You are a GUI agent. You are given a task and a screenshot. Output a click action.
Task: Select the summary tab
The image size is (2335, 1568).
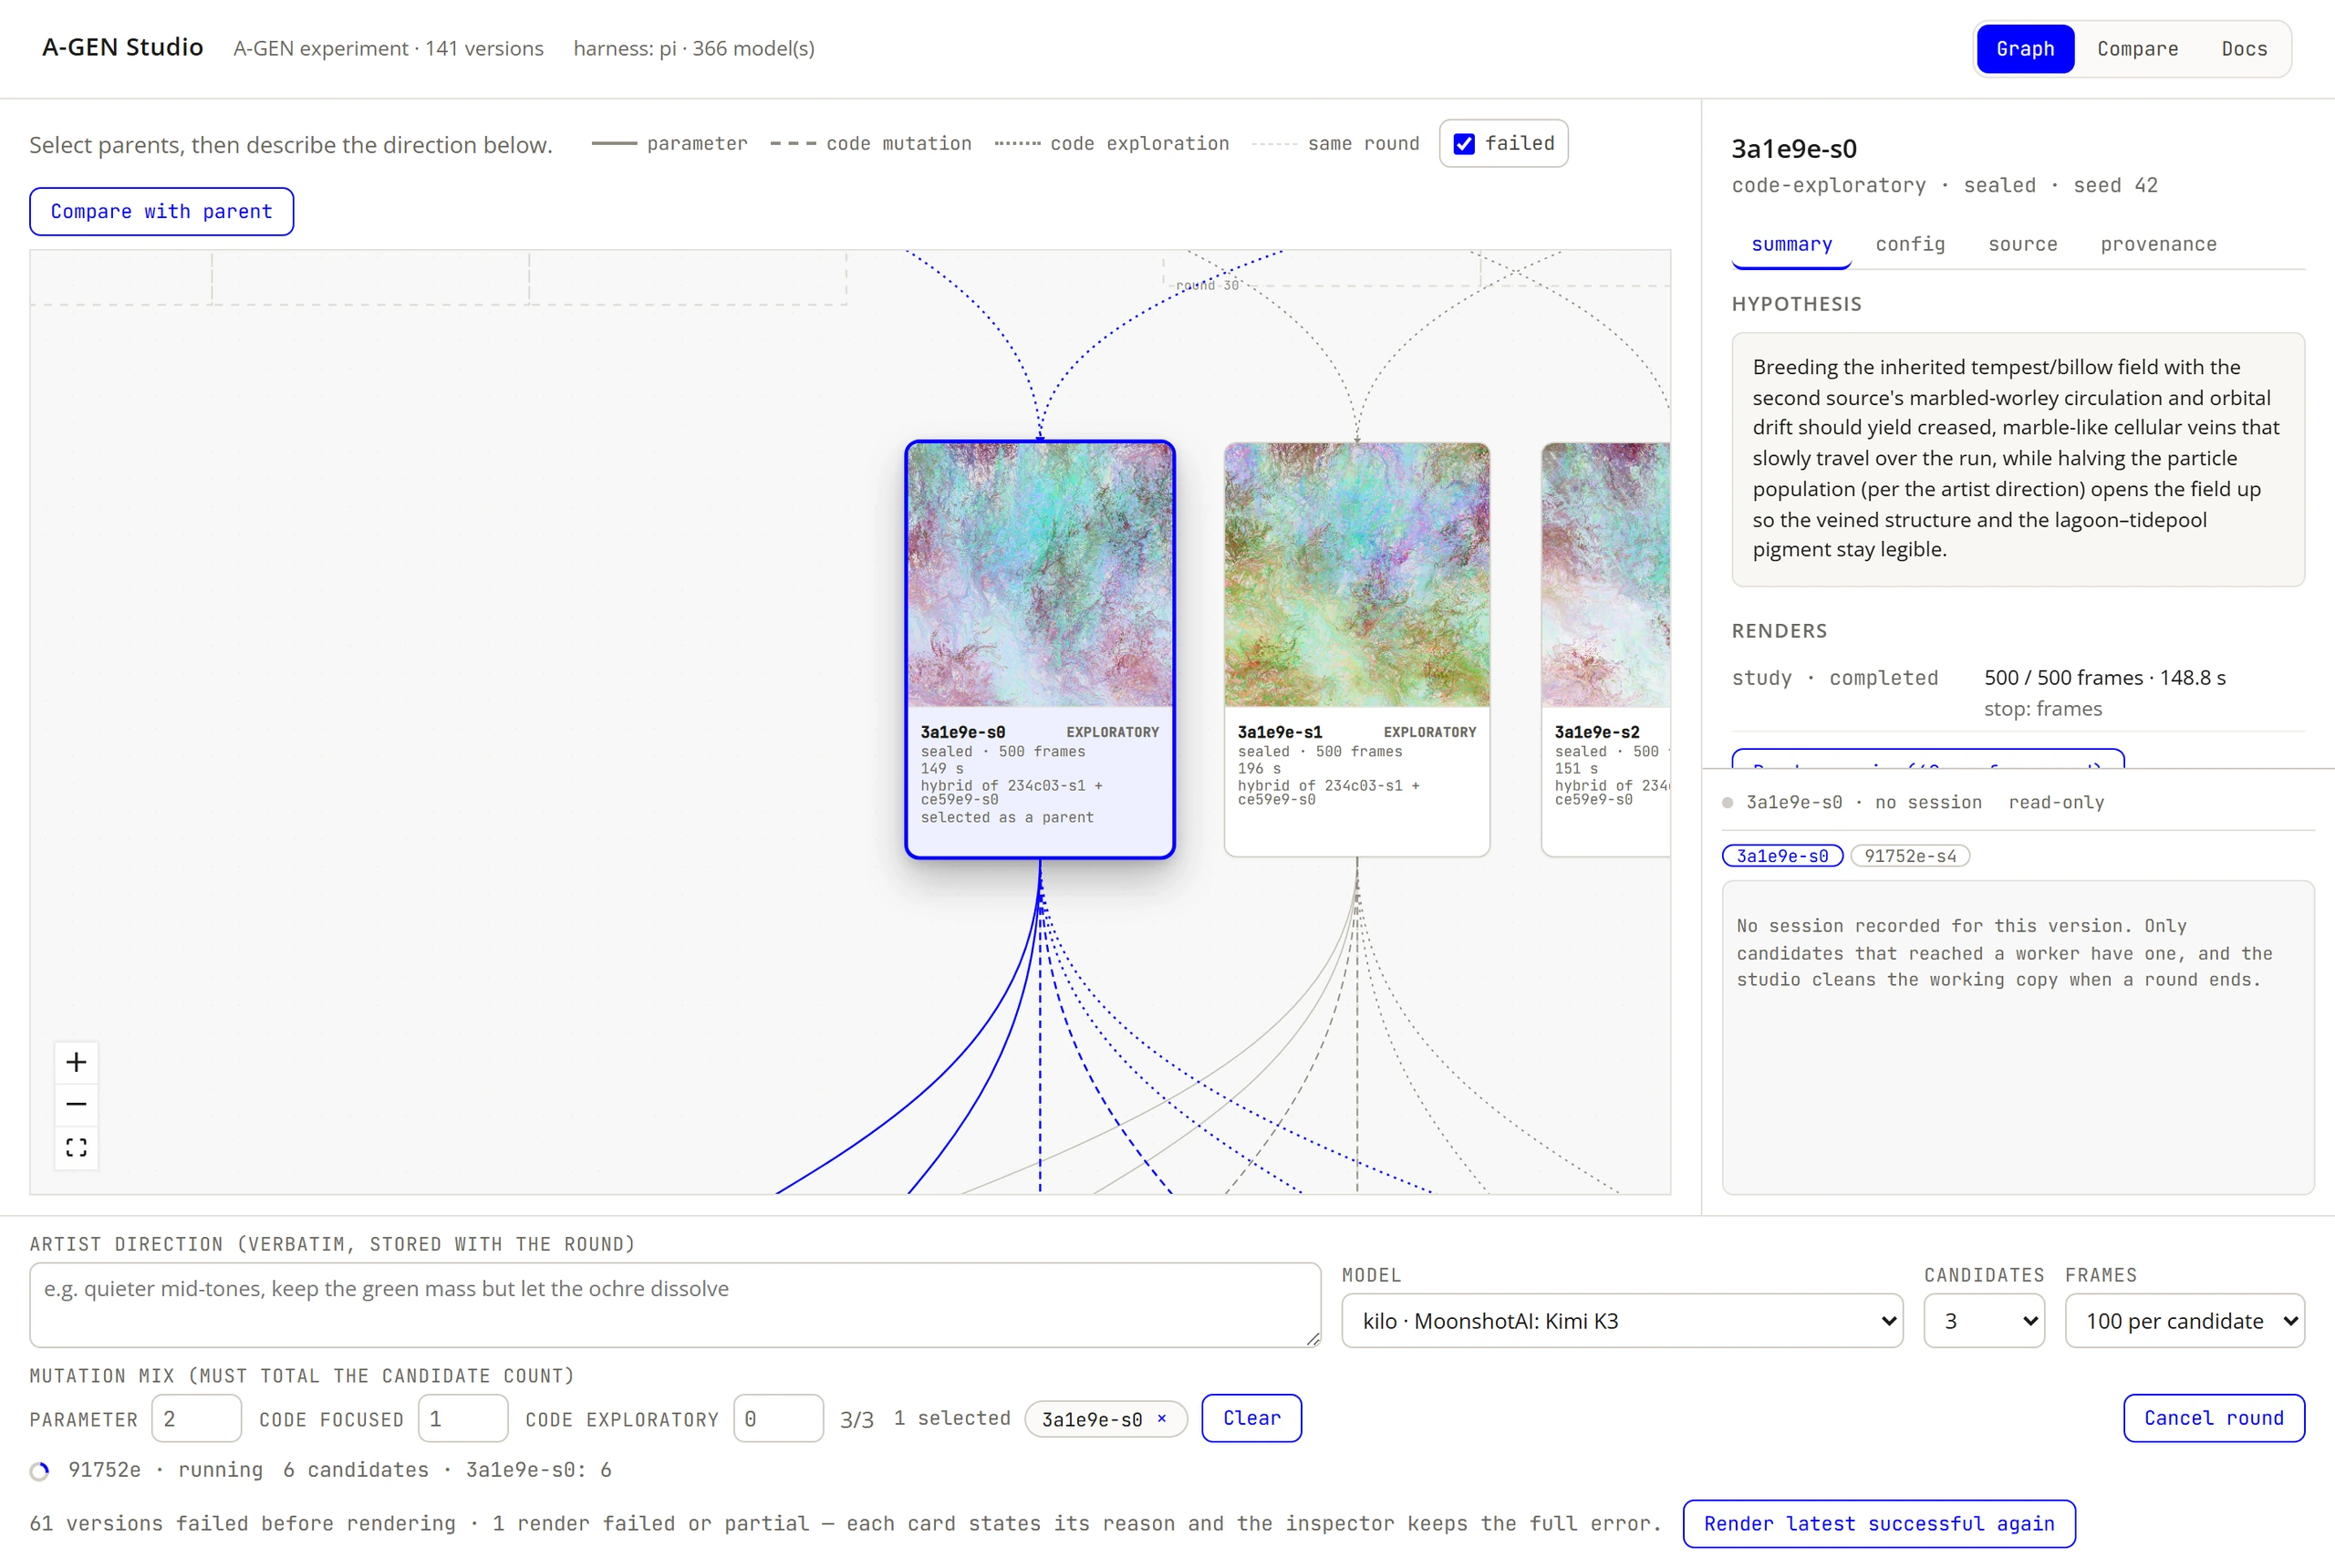[x=1791, y=244]
